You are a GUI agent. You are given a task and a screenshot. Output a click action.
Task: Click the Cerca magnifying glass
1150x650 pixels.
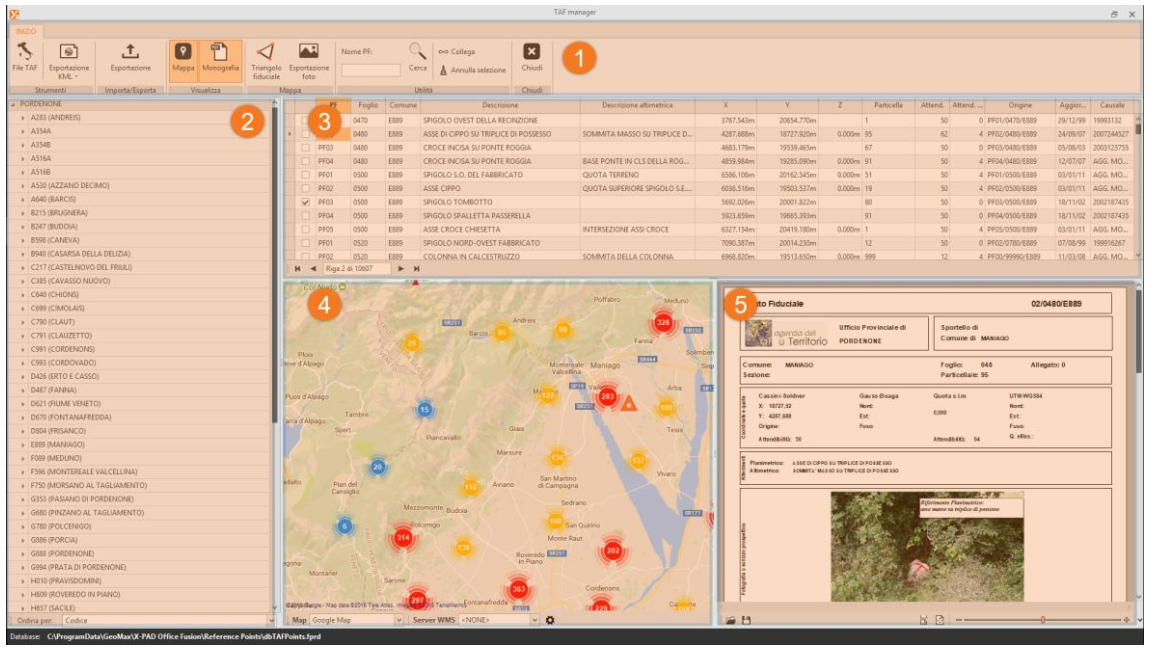coord(417,52)
